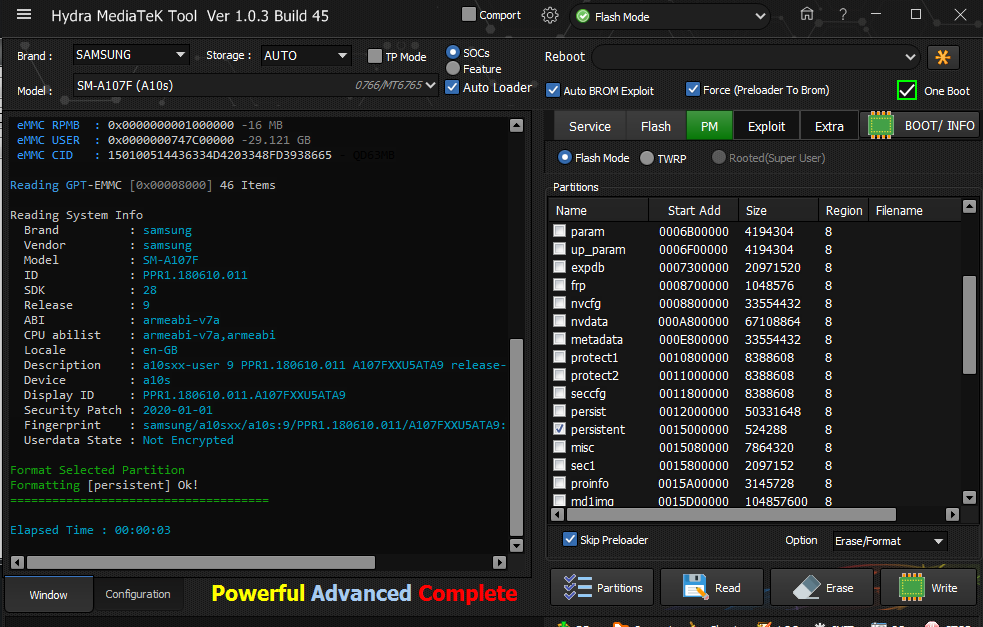Click the Region column header
The width and height of the screenshot is (983, 627).
pos(843,211)
